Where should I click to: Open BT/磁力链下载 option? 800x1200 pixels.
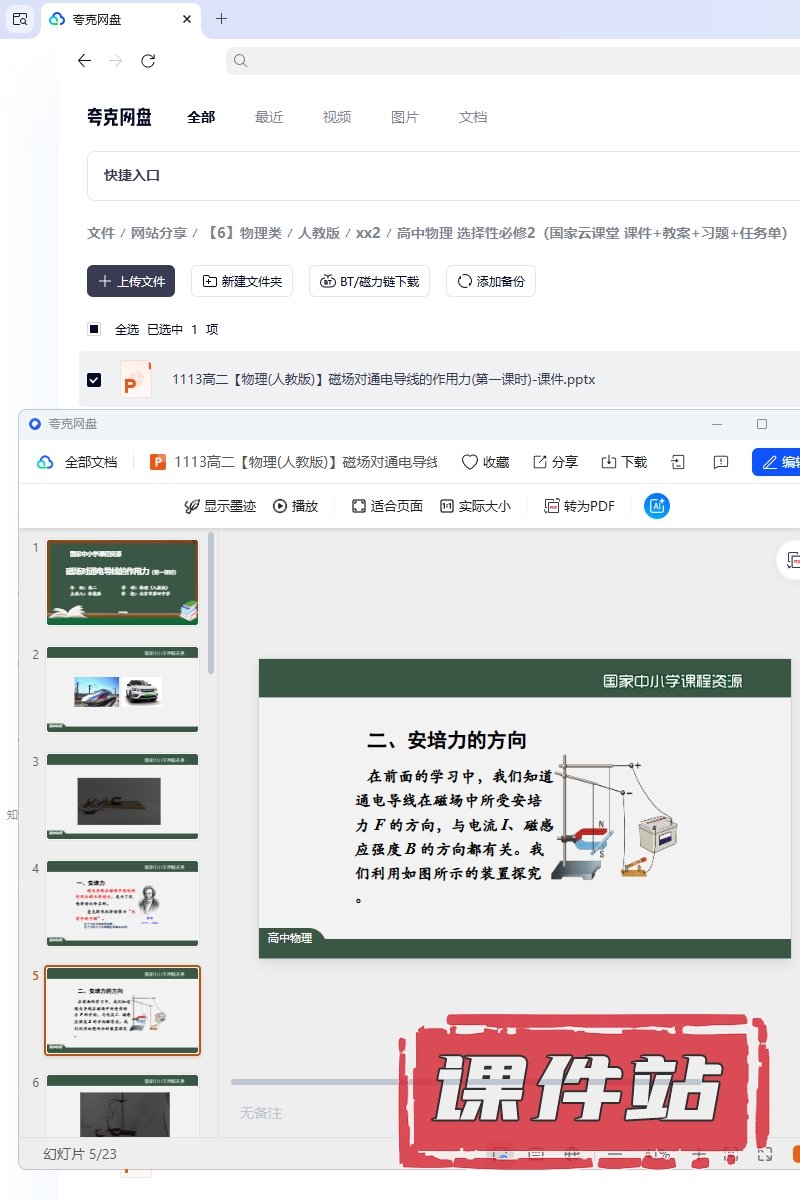[x=369, y=281]
